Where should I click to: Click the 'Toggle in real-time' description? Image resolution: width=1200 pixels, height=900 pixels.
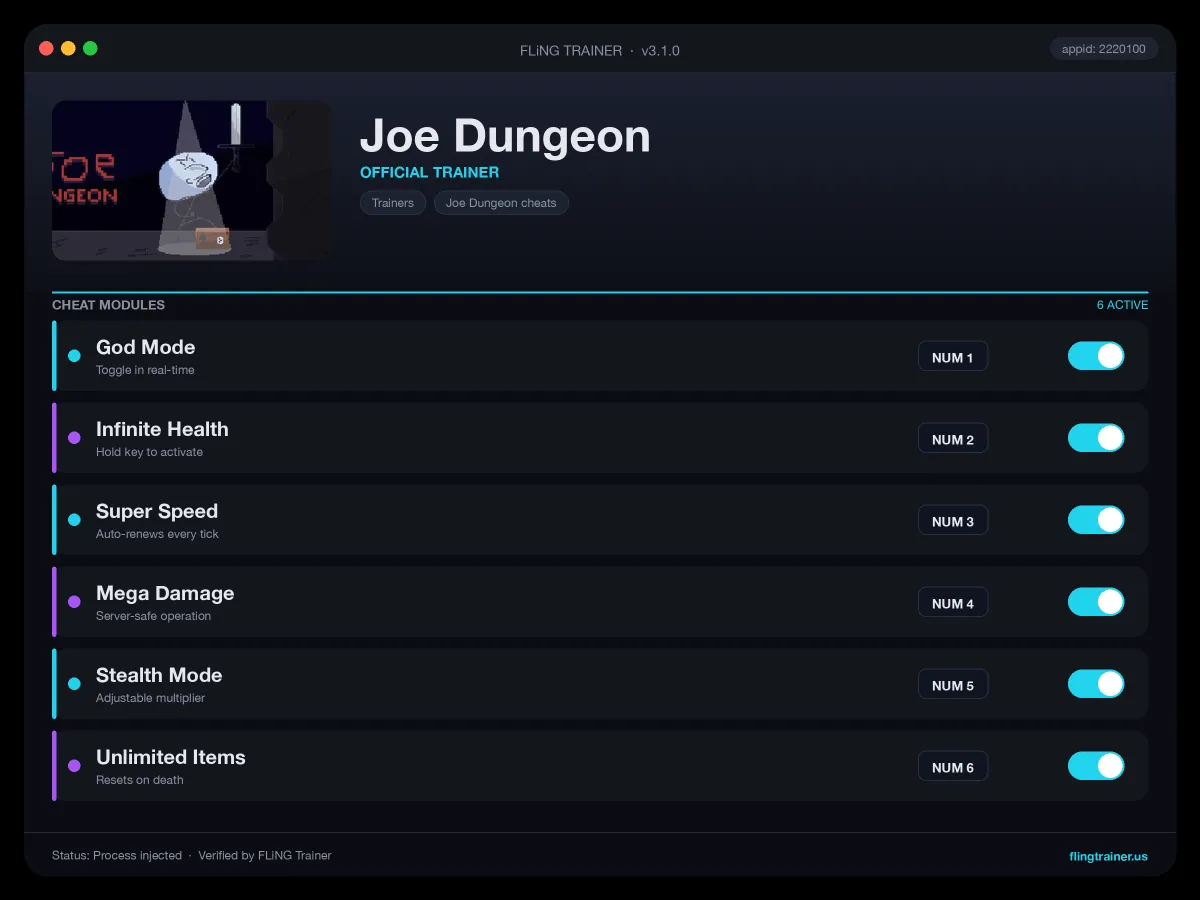coord(145,370)
